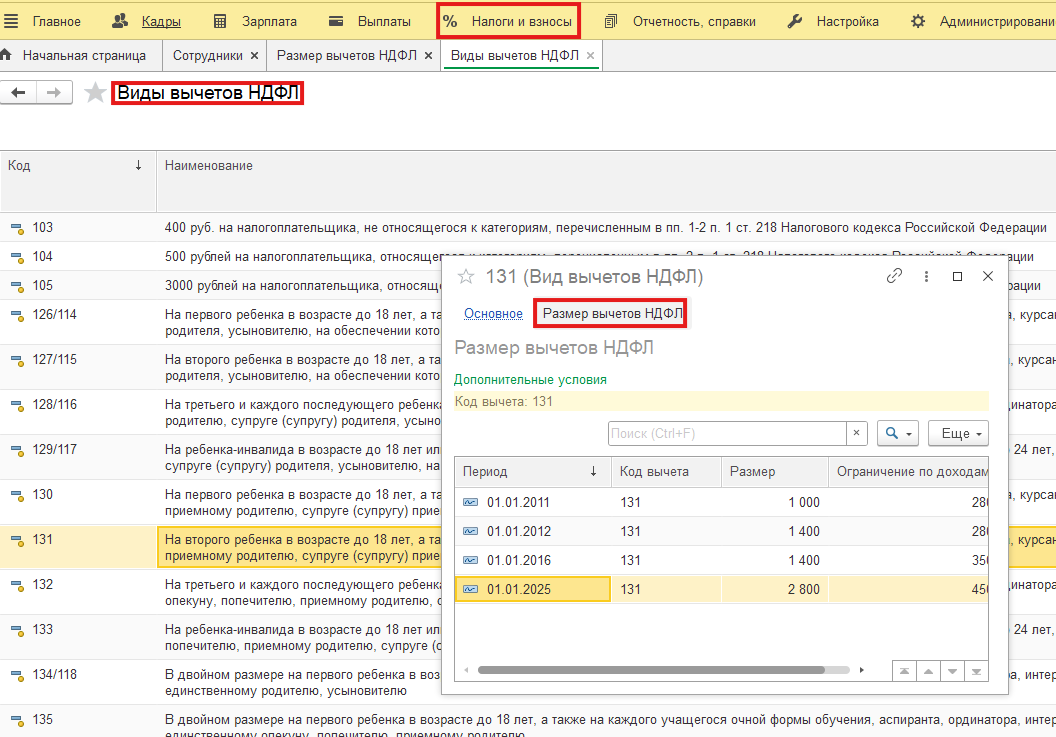The height and width of the screenshot is (737, 1056).
Task: Click the row icon for code 105
Action: [x=17, y=286]
